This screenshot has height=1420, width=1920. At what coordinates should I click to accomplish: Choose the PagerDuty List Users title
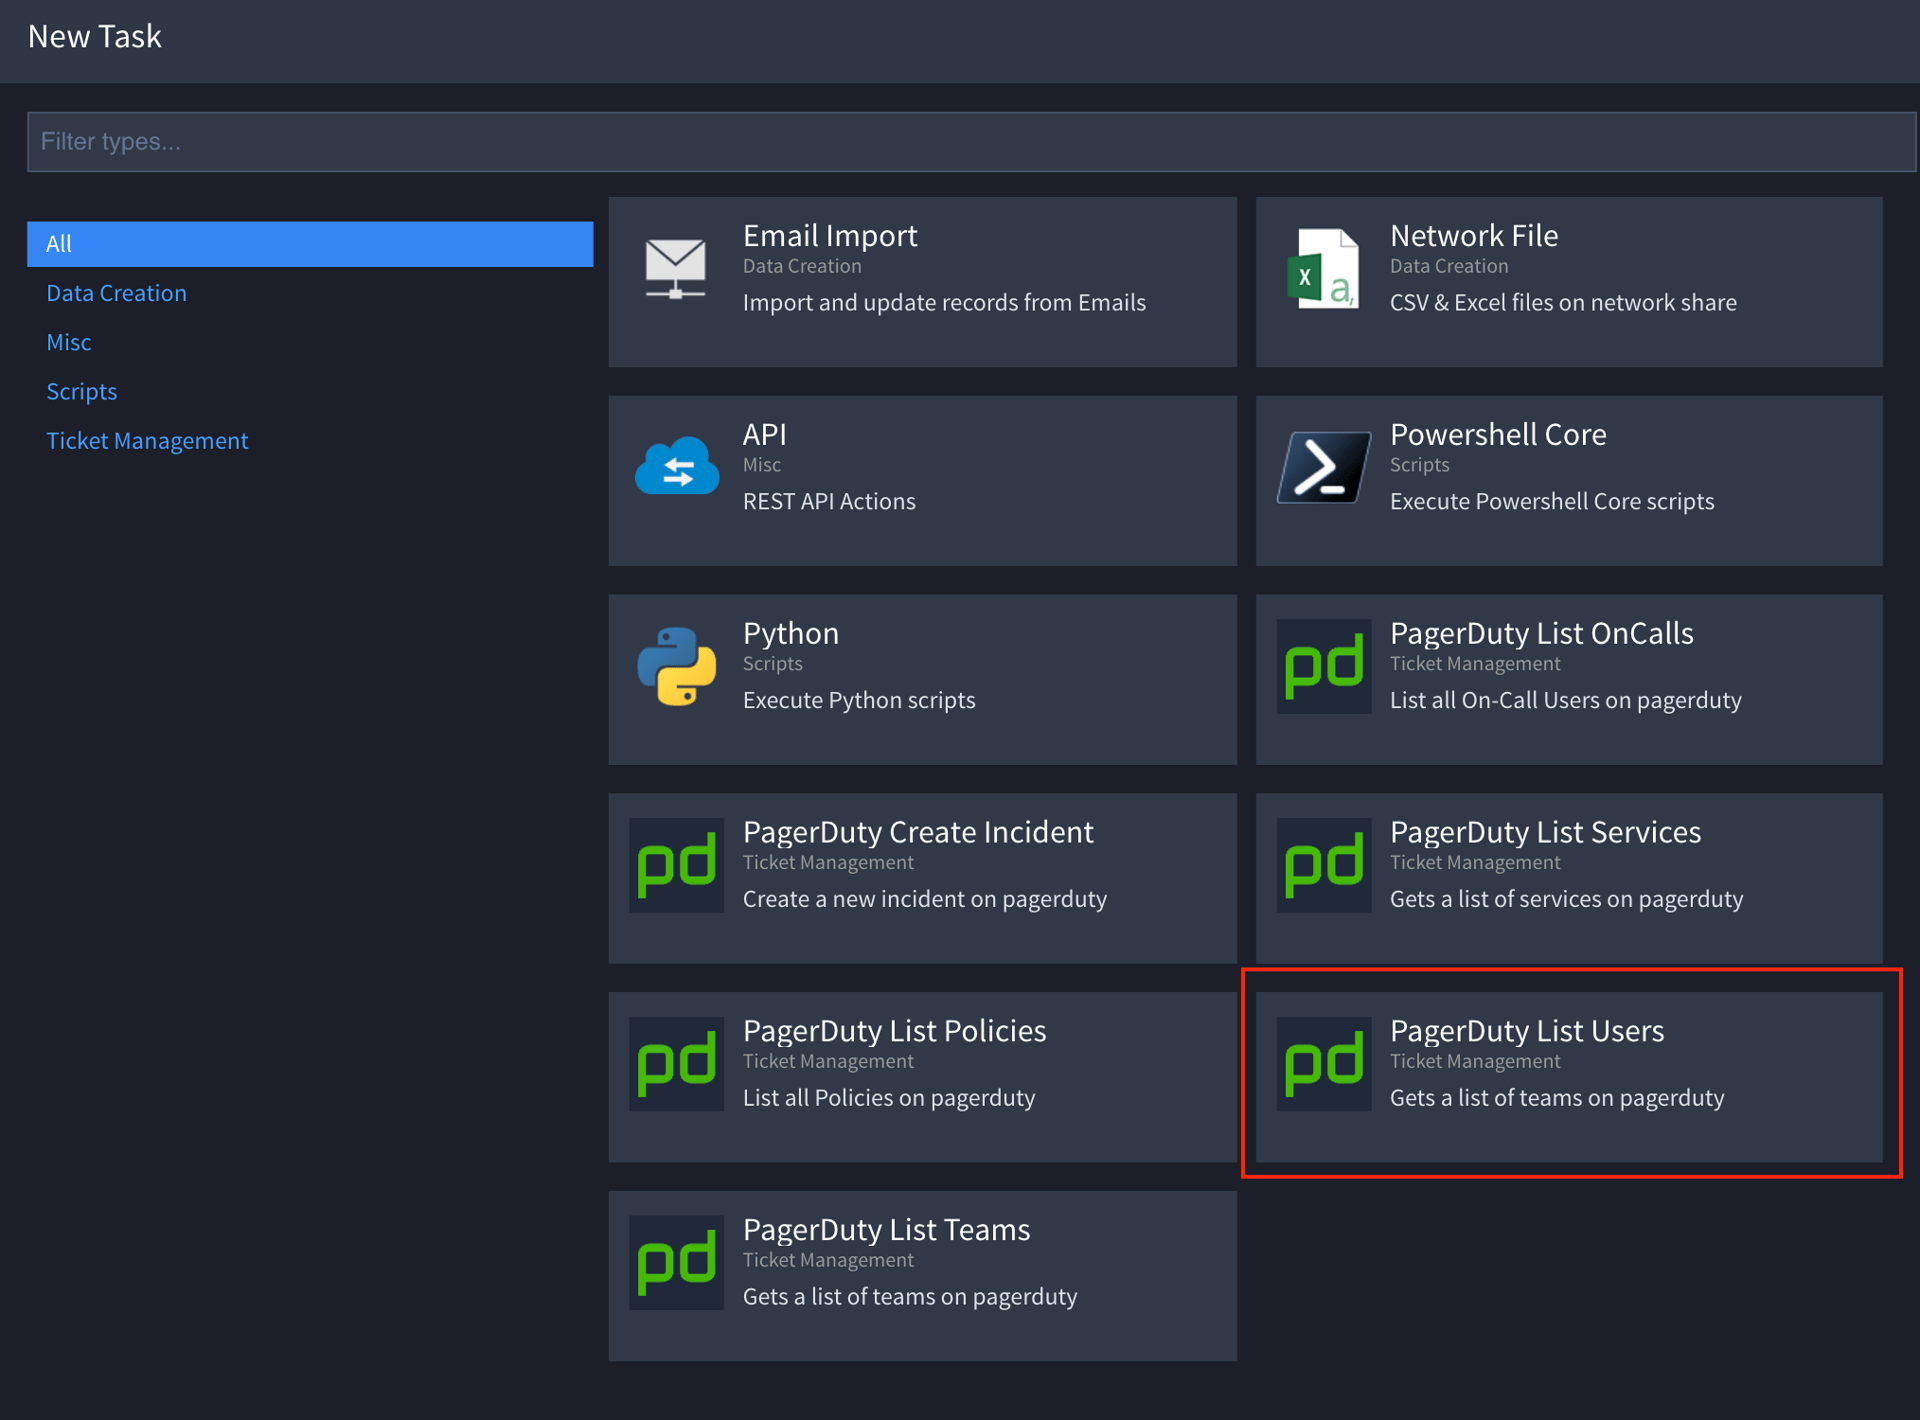(1526, 1031)
